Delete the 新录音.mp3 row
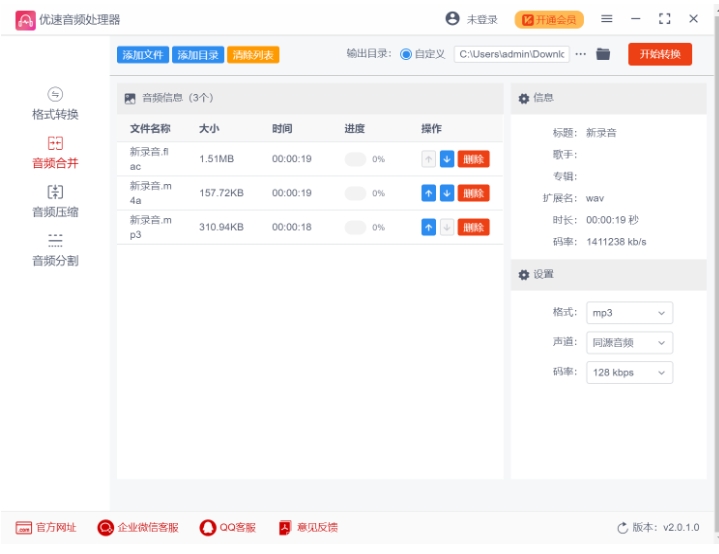 tap(473, 227)
